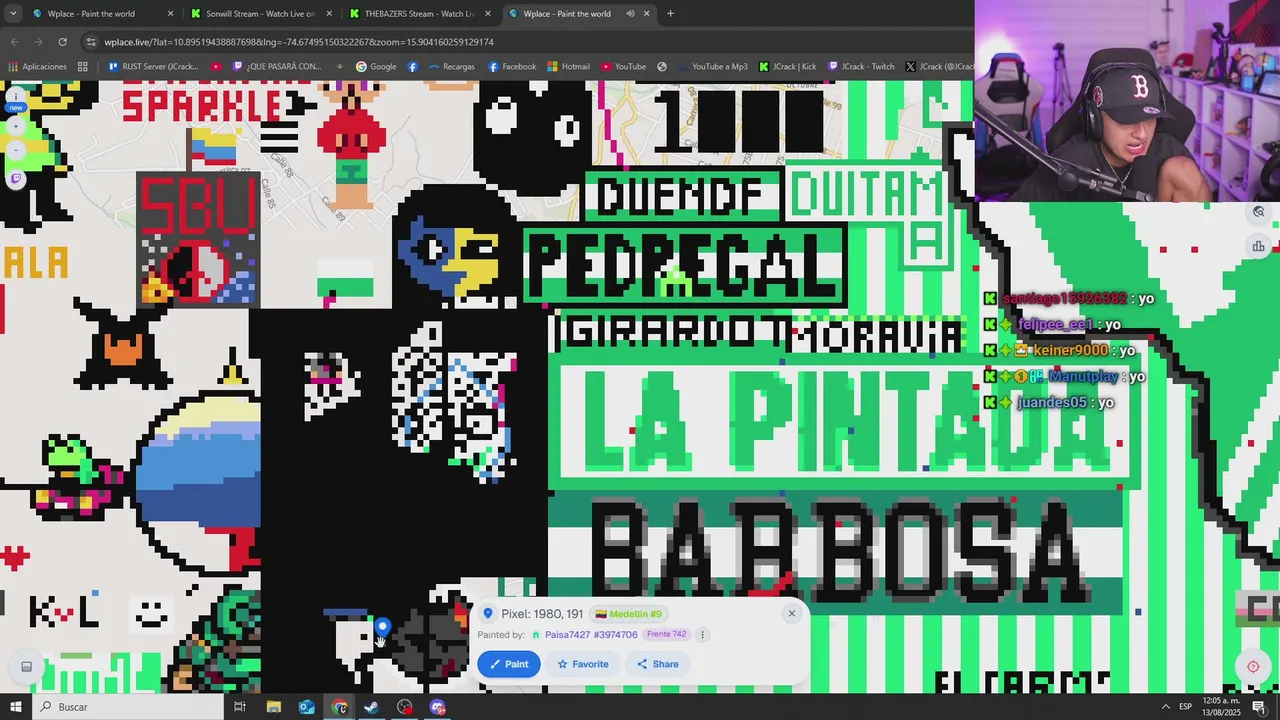This screenshot has height=720, width=1280.
Task: Mark pixel as Favorite
Action: [x=583, y=664]
